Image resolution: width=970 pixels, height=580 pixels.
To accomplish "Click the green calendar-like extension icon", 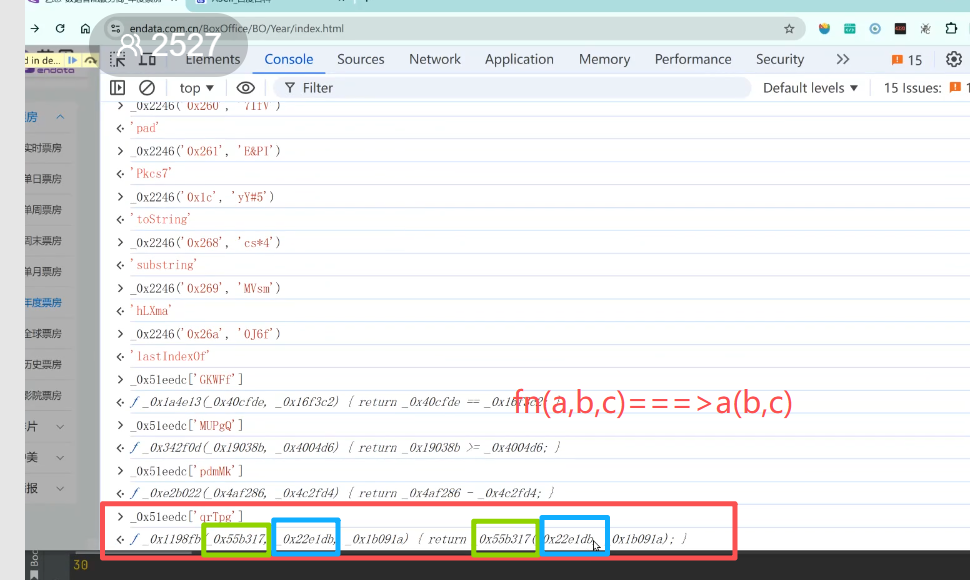I will (849, 28).
